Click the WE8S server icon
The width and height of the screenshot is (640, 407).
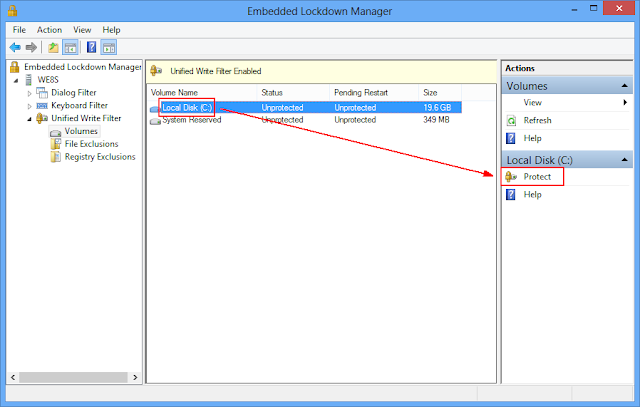point(29,80)
